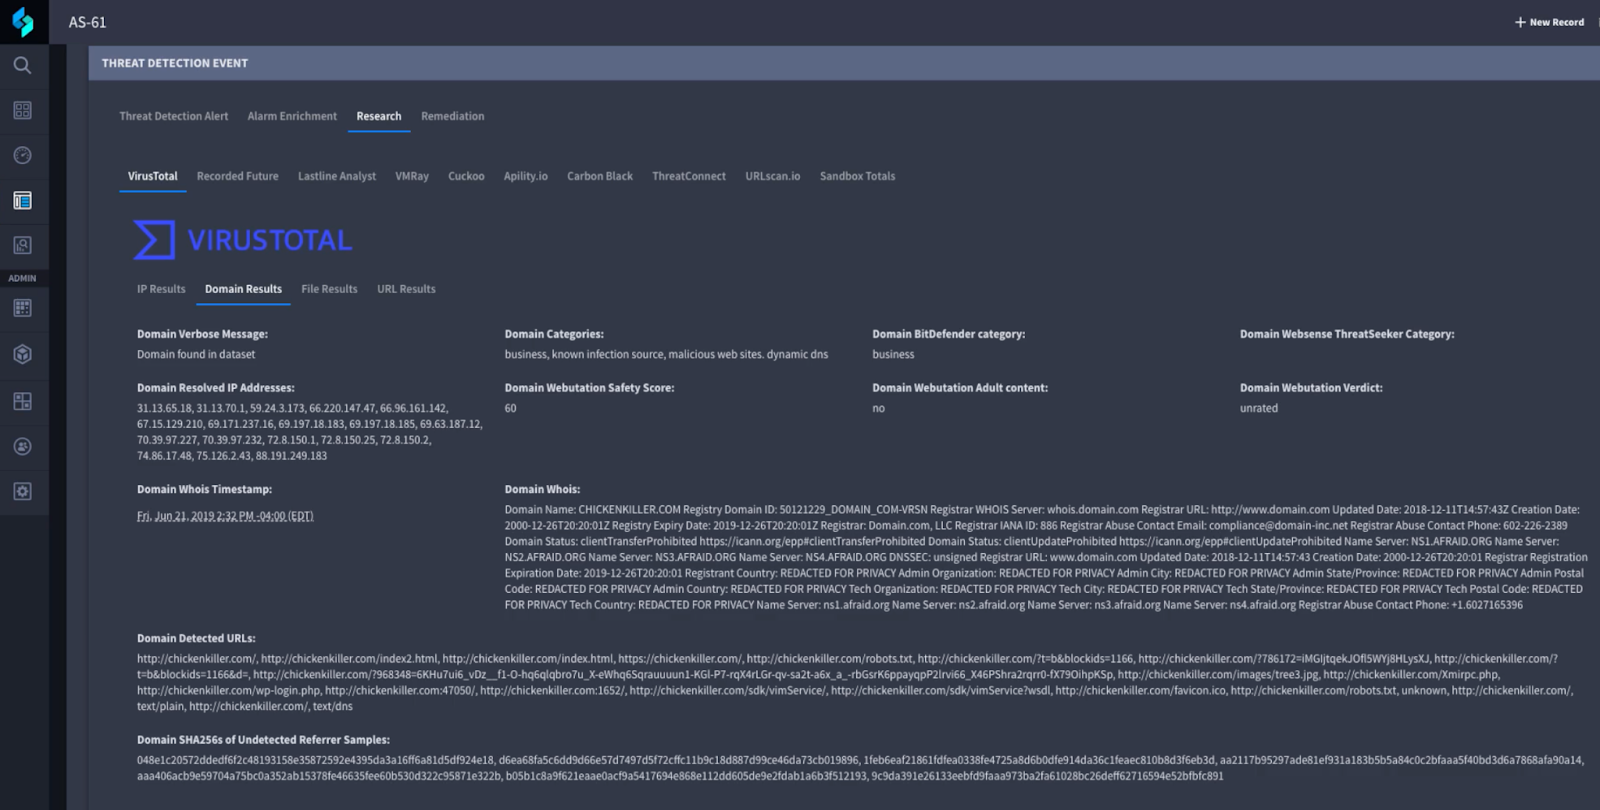Show the File Results sub-tab
1600x810 pixels.
pyautogui.click(x=329, y=289)
